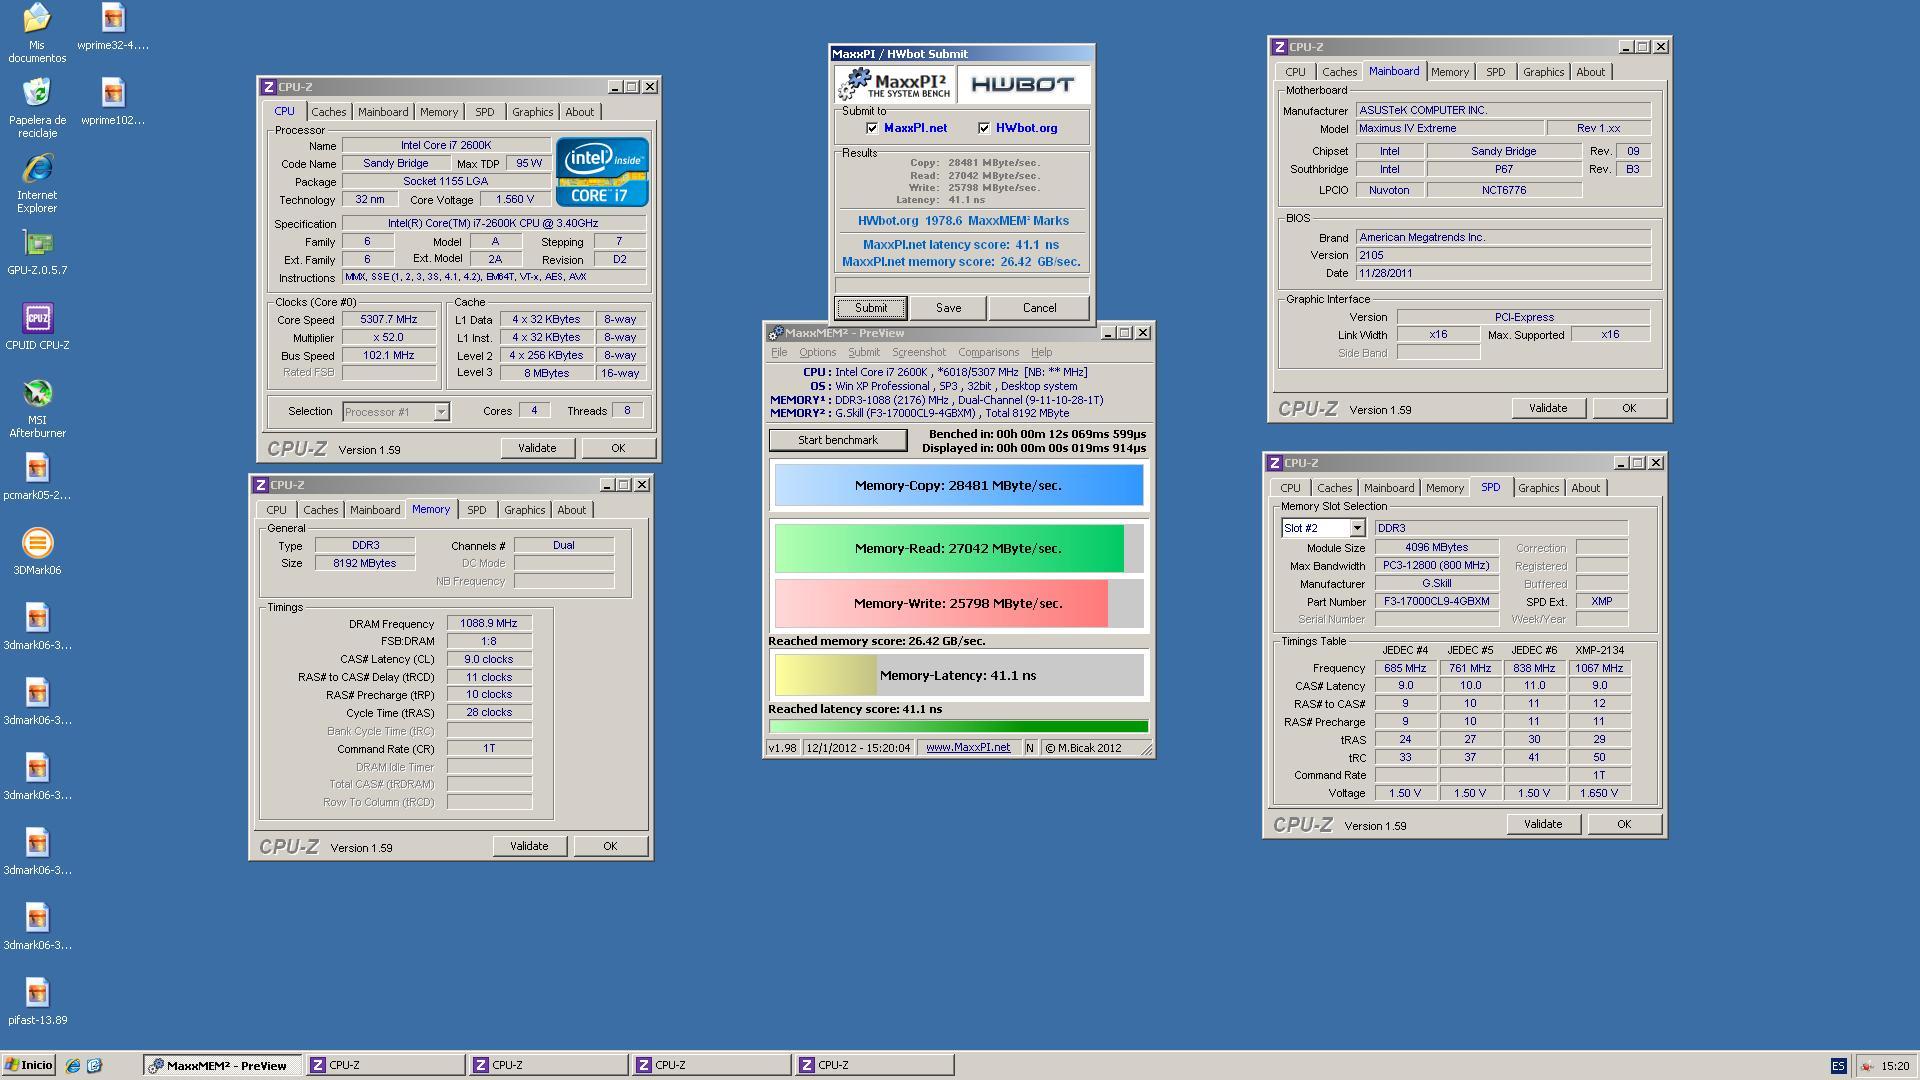Launch 3DMark06 desktop icon

click(x=37, y=552)
